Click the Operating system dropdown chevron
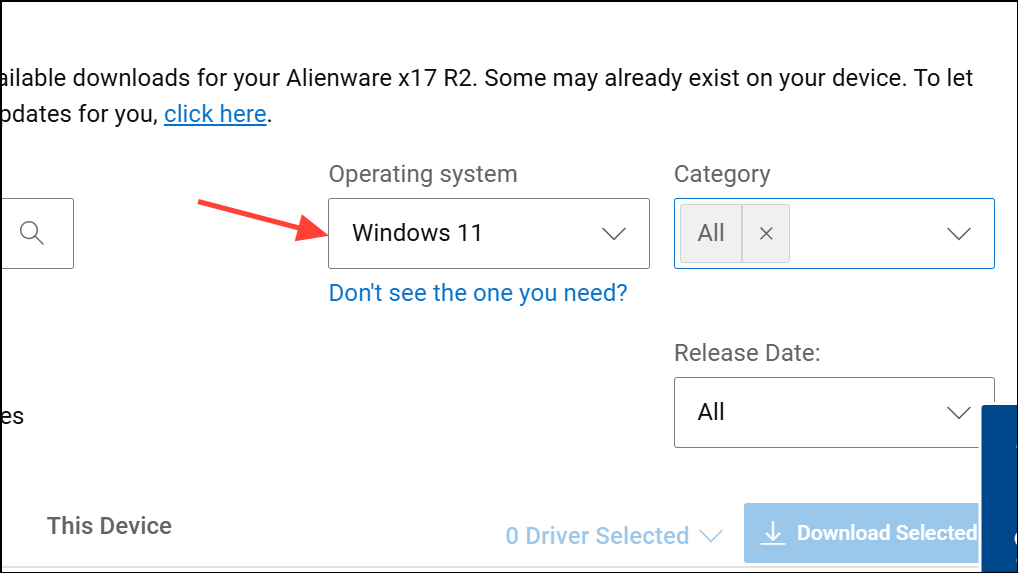1018x573 pixels. (x=613, y=234)
